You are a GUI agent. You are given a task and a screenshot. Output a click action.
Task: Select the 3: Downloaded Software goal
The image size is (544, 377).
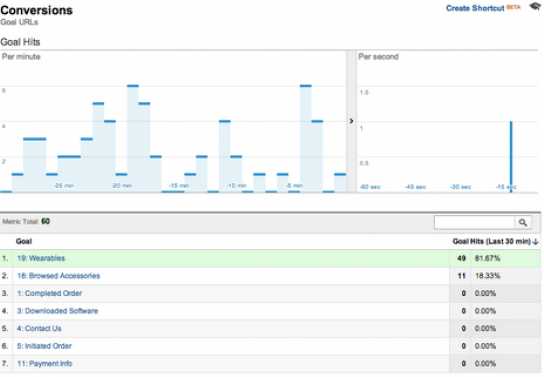tap(58, 311)
